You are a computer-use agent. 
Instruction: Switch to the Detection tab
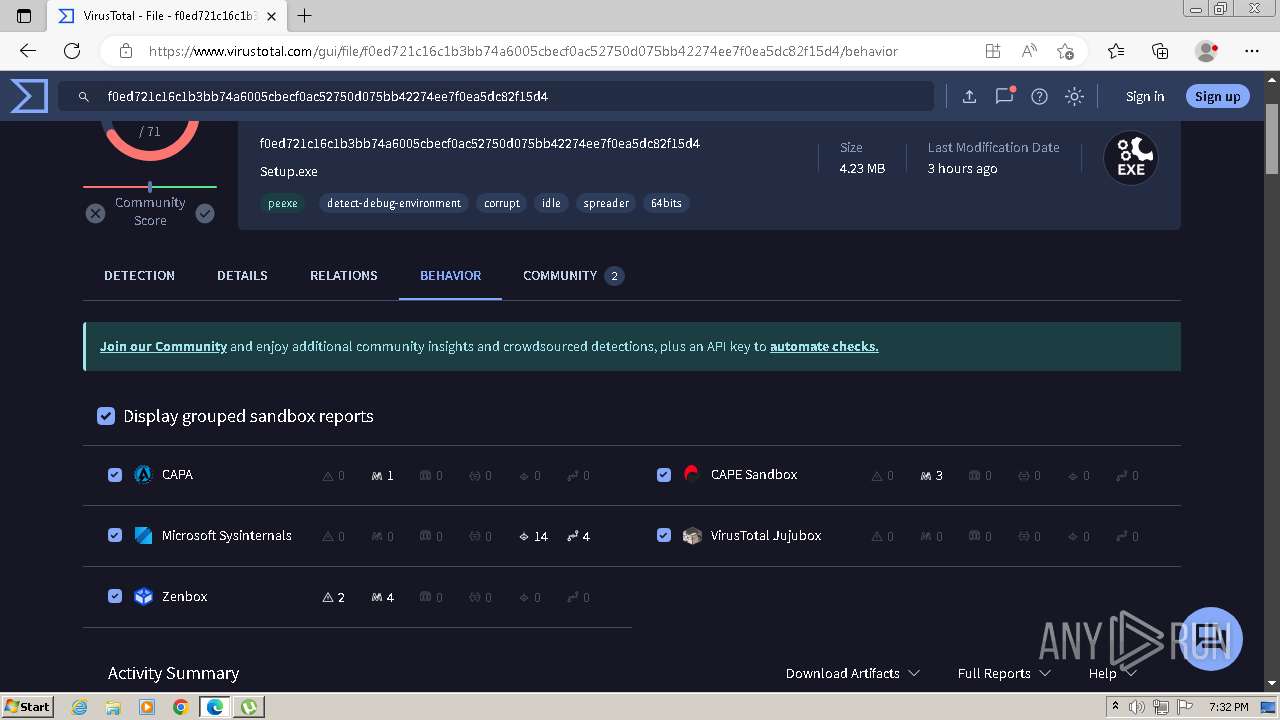tap(139, 275)
